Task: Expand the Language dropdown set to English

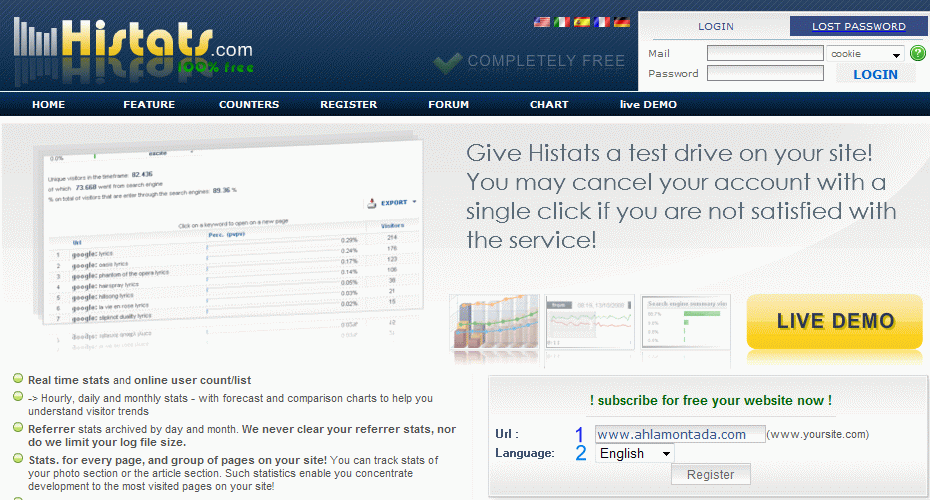Action: point(635,454)
